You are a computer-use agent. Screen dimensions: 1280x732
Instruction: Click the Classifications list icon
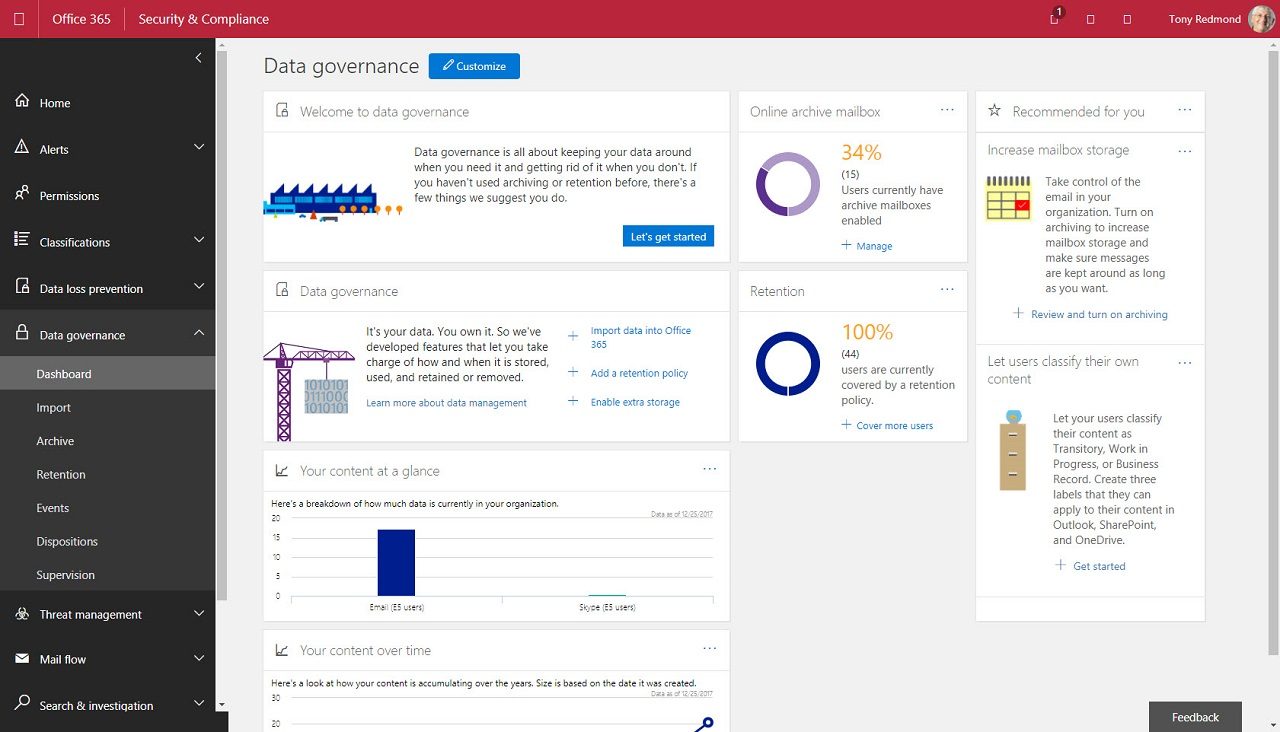click(22, 241)
